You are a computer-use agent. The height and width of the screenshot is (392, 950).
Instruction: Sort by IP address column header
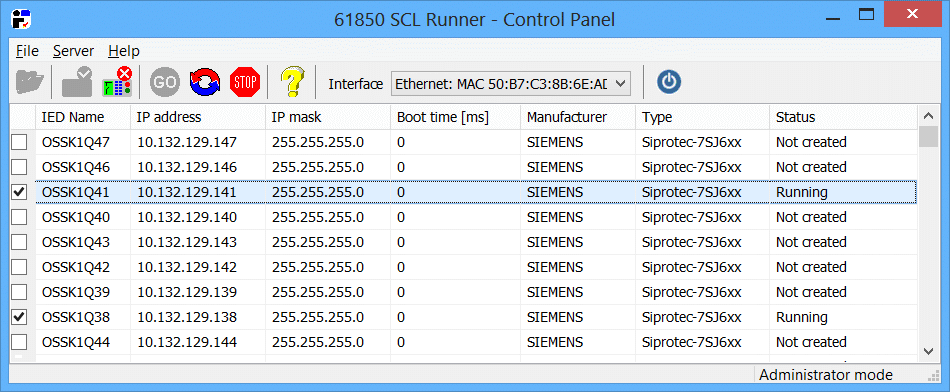click(198, 117)
